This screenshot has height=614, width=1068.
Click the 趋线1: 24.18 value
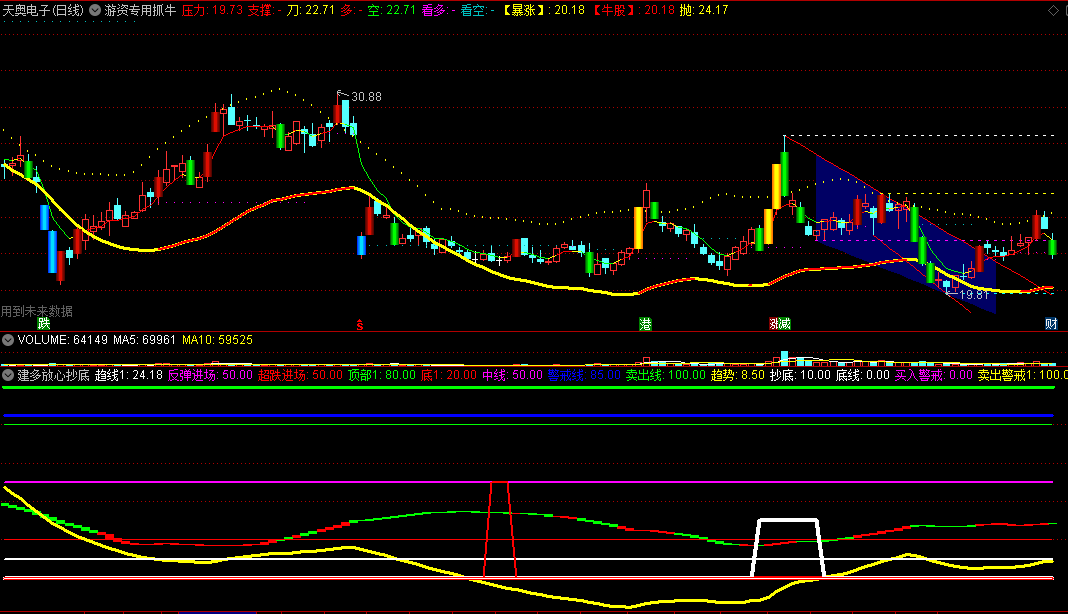point(129,375)
